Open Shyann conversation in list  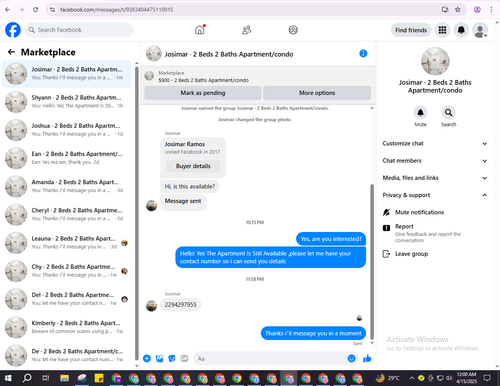[x=66, y=102]
